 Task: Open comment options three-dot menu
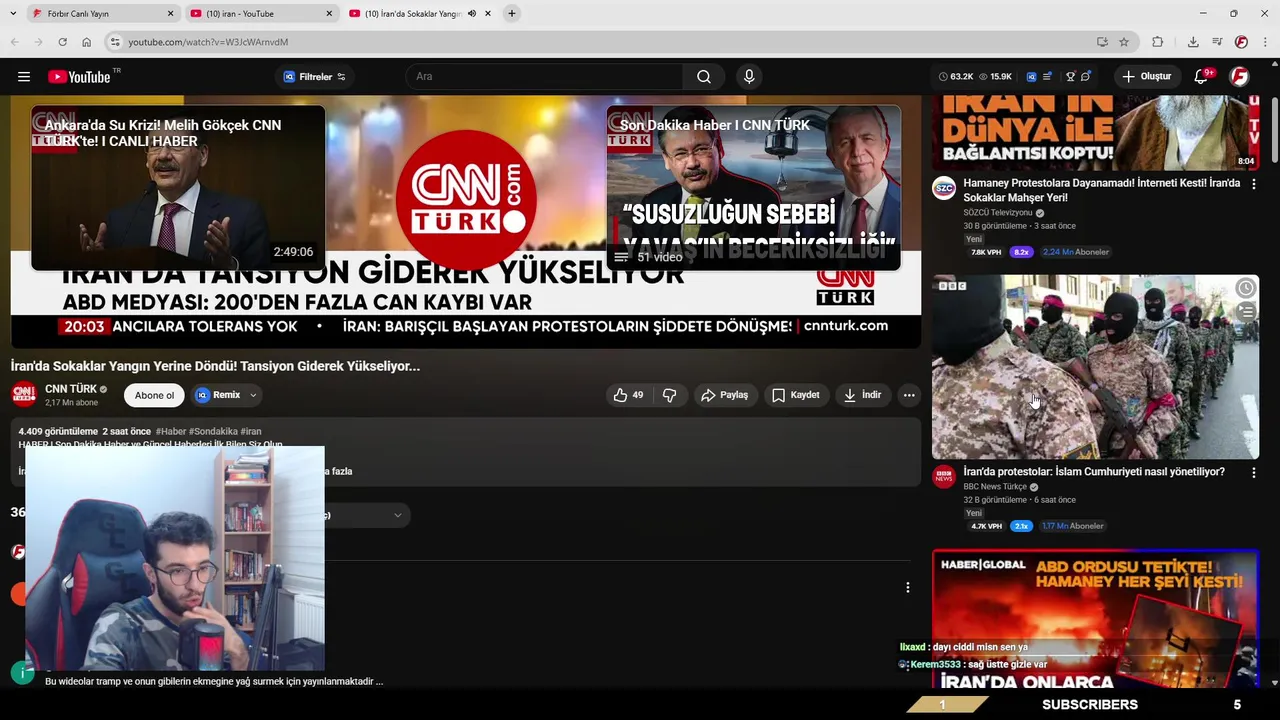[x=907, y=588]
